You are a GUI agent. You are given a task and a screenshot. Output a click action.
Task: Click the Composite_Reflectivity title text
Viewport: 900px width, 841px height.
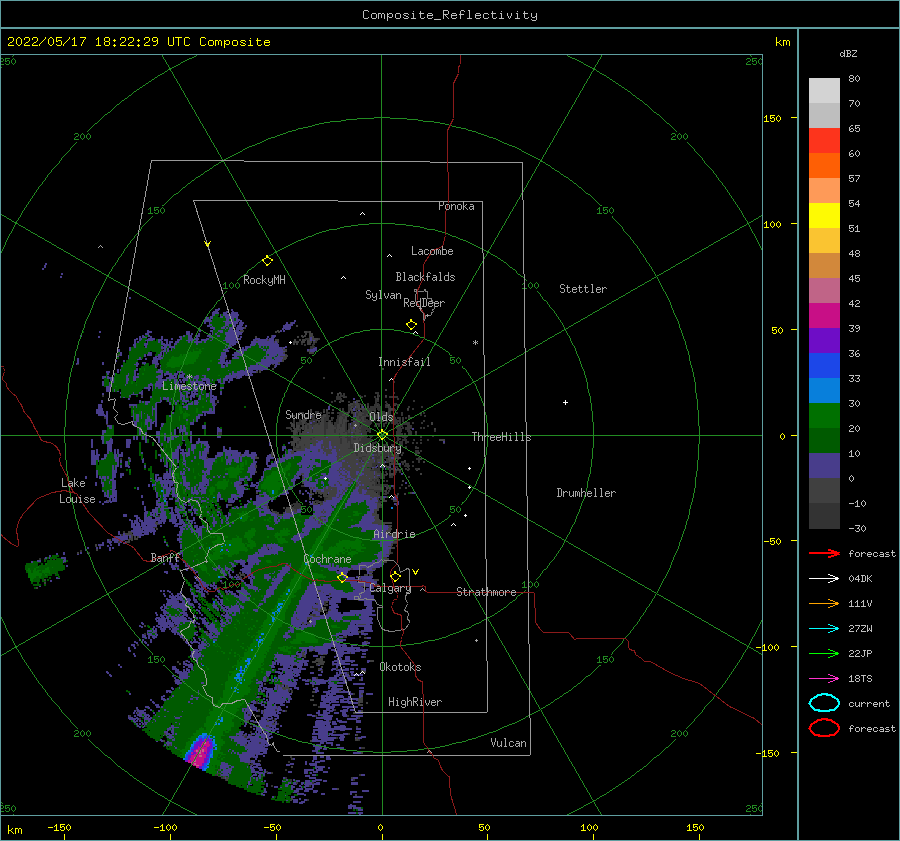(x=450, y=15)
